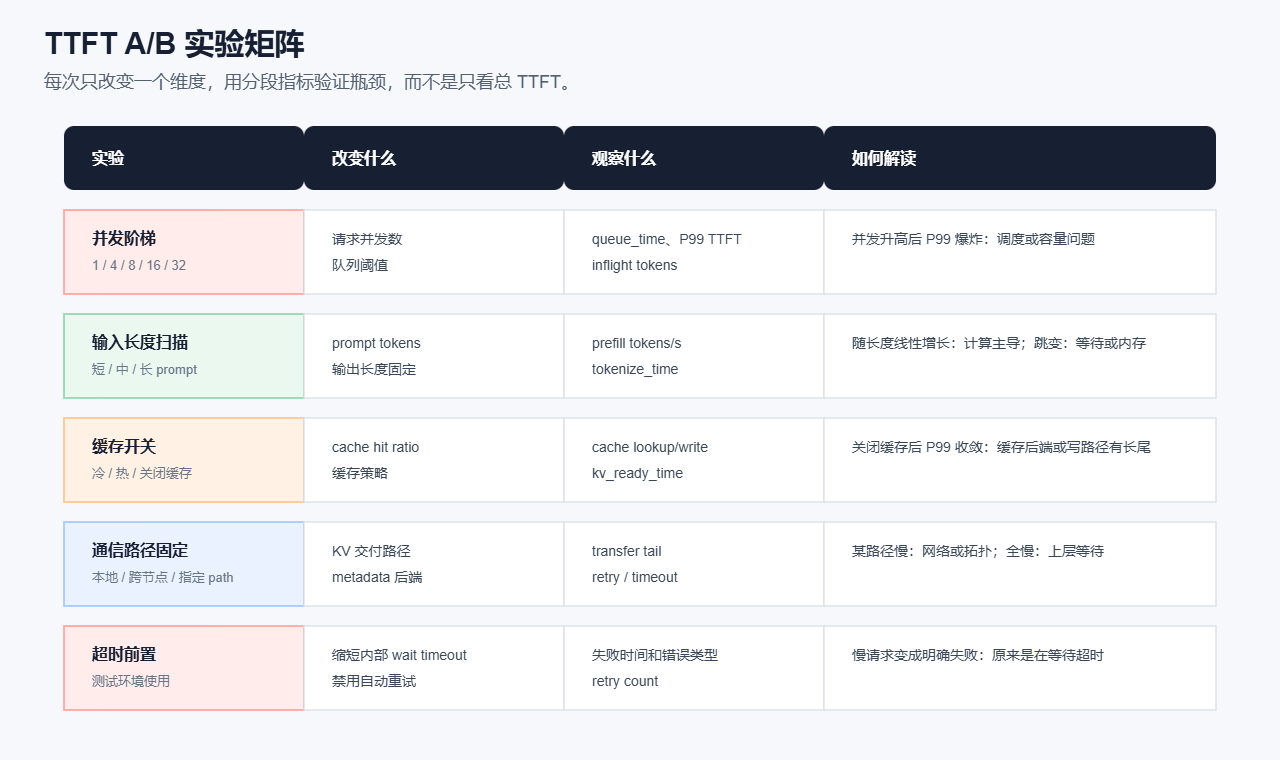Image resolution: width=1280 pixels, height=760 pixels.
Task: Click the '输出长度固定' text
Action: tap(374, 369)
